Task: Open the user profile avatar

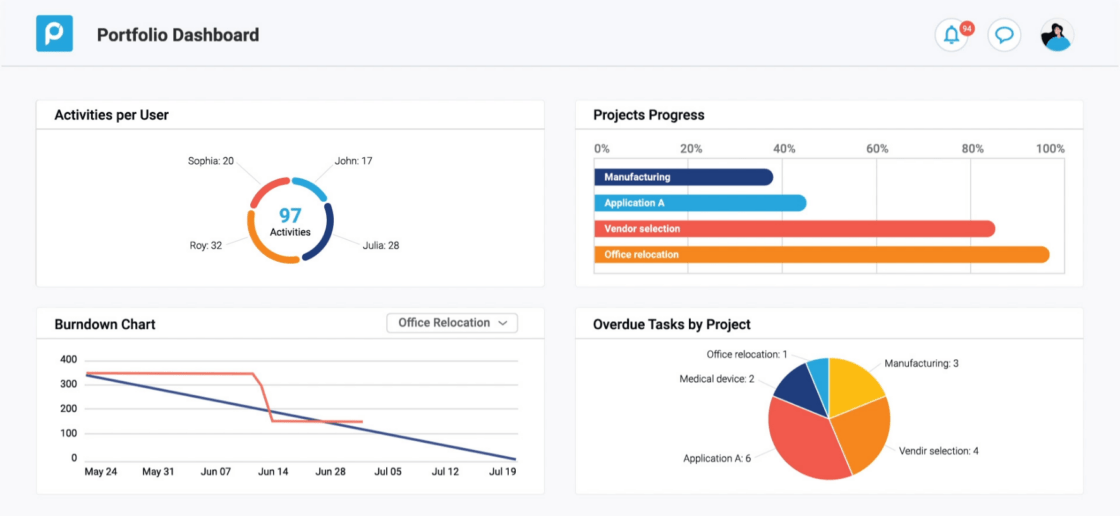Action: [x=1057, y=34]
